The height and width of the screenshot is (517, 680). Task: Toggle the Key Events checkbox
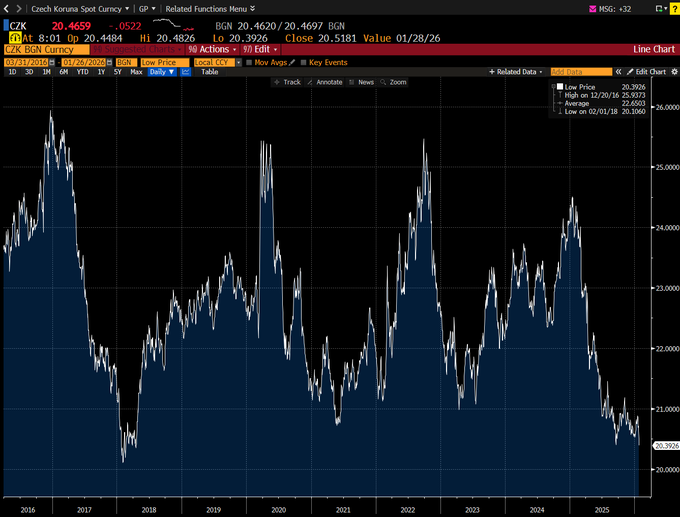tap(302, 61)
